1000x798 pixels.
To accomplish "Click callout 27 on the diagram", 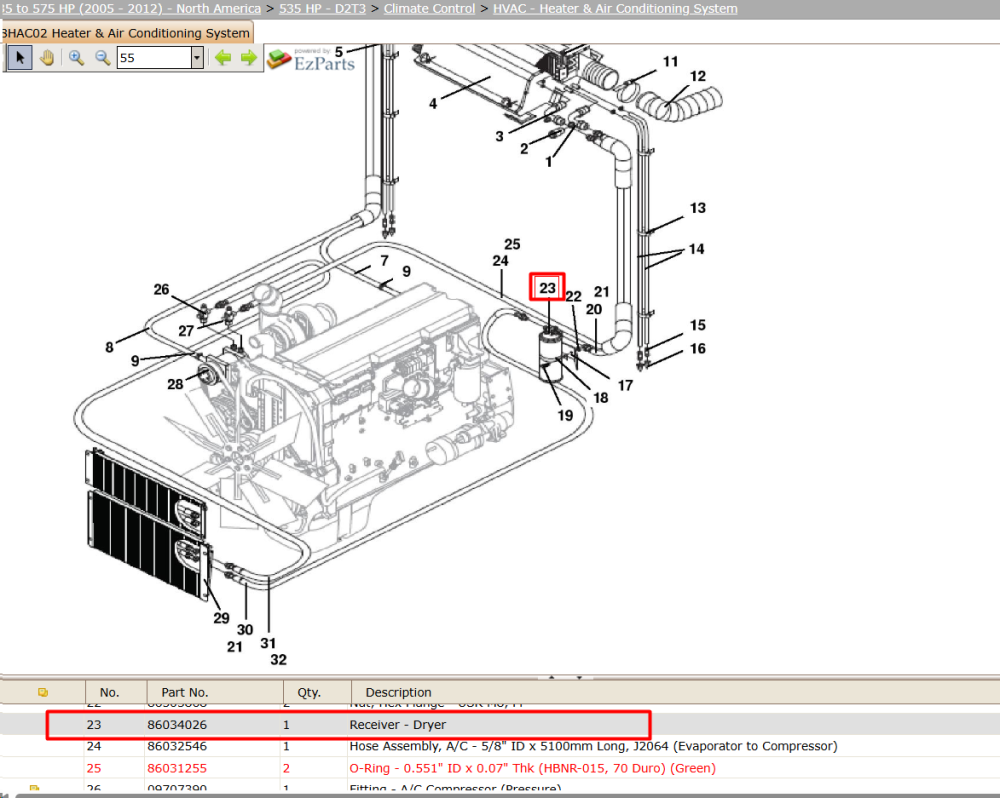I will pyautogui.click(x=186, y=331).
